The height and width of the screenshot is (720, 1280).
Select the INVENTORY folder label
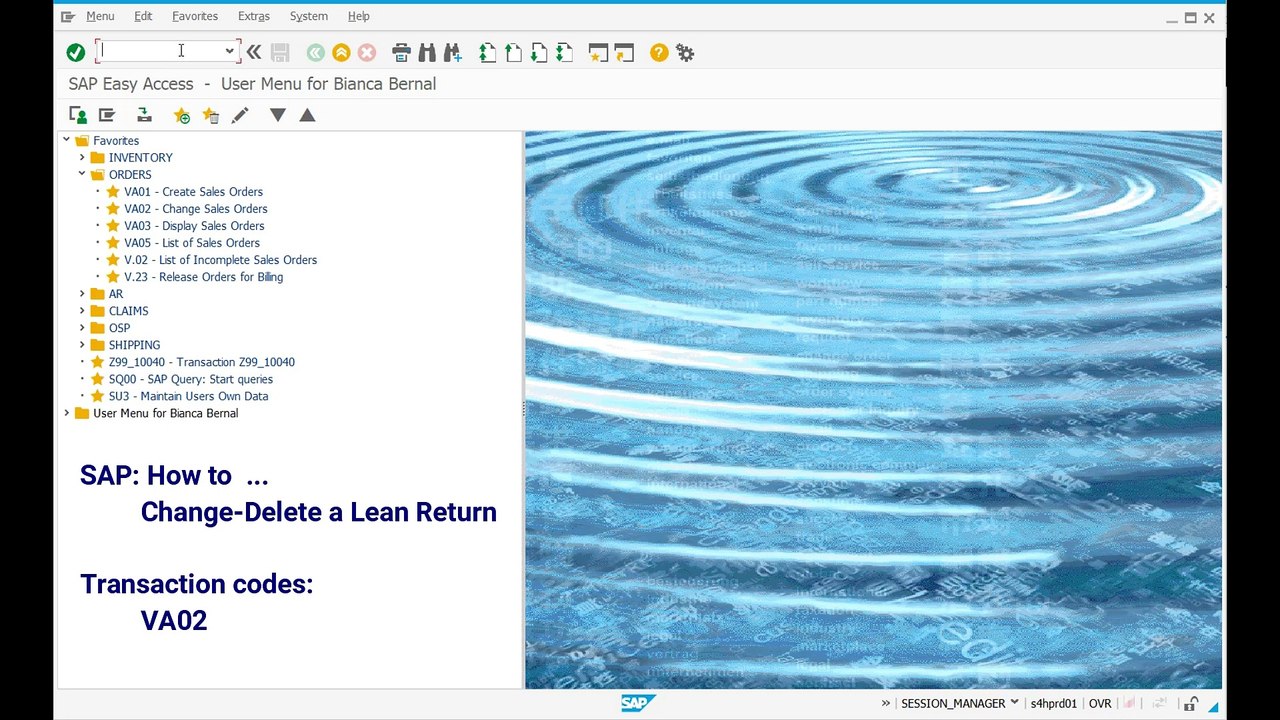140,158
